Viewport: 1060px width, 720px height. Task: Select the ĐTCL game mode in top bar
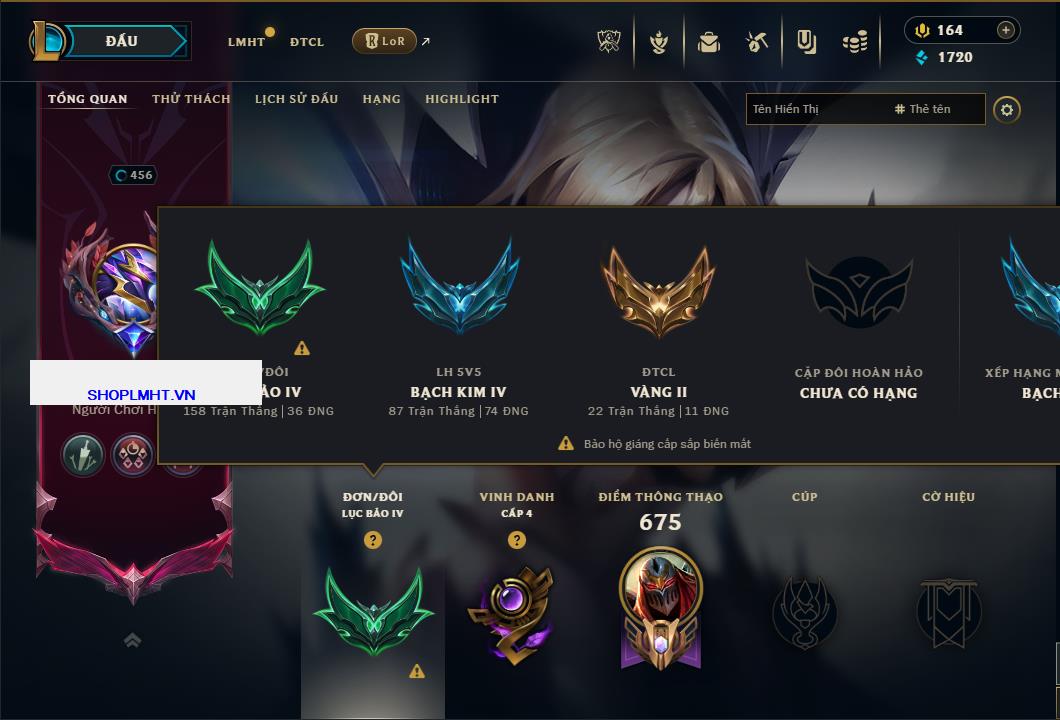pyautogui.click(x=307, y=42)
